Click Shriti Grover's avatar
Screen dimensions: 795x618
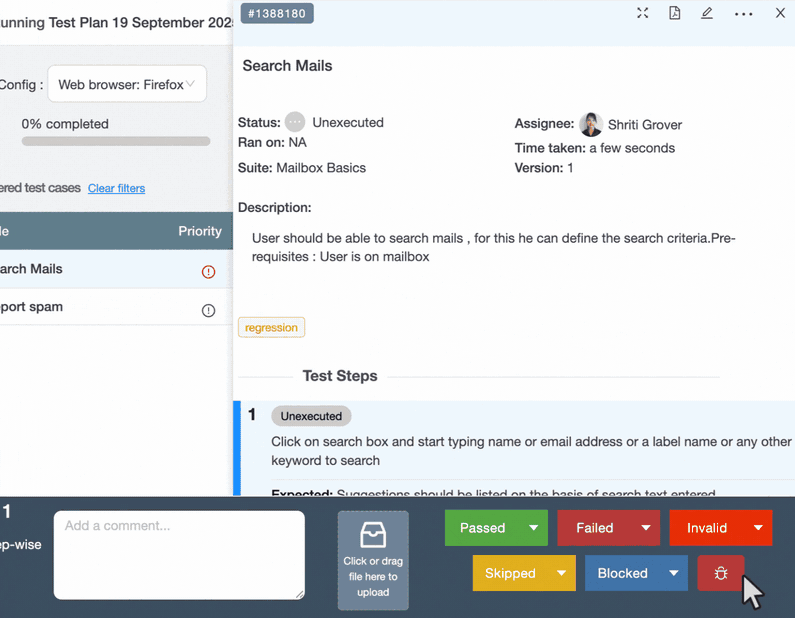click(591, 124)
